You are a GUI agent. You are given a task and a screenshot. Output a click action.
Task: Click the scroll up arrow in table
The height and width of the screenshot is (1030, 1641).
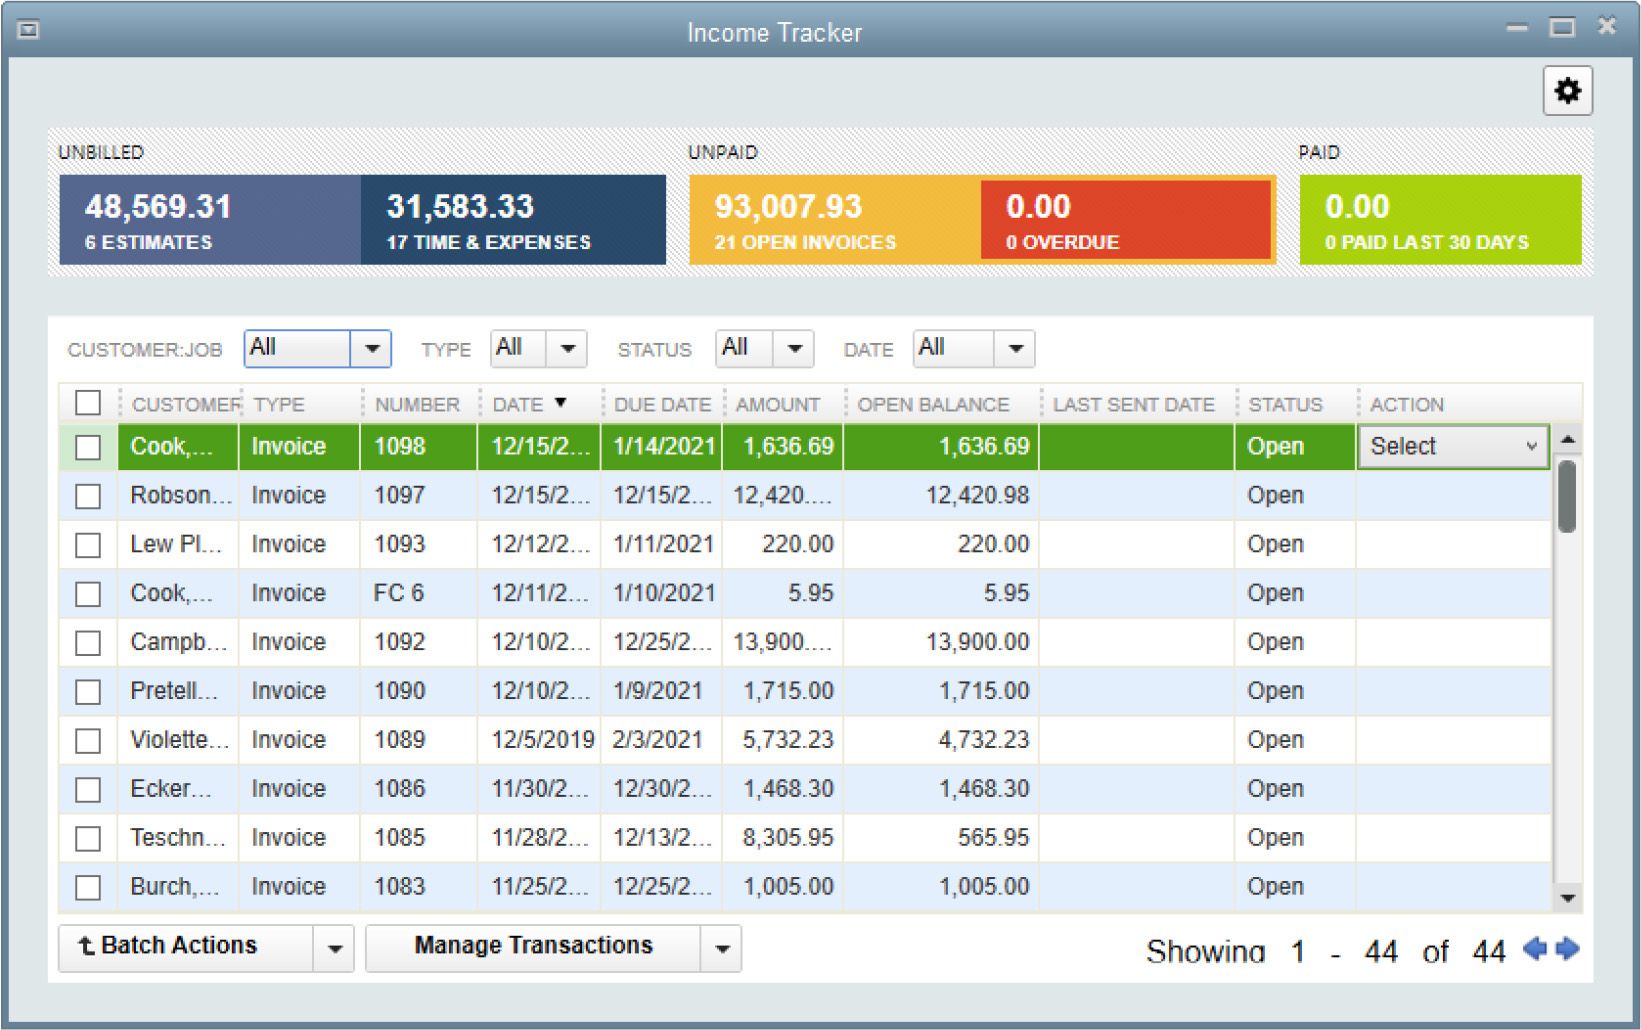click(1567, 440)
